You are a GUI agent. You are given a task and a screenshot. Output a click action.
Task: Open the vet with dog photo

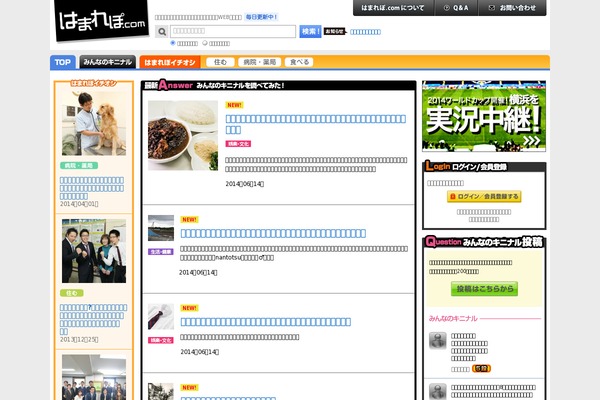tap(94, 123)
